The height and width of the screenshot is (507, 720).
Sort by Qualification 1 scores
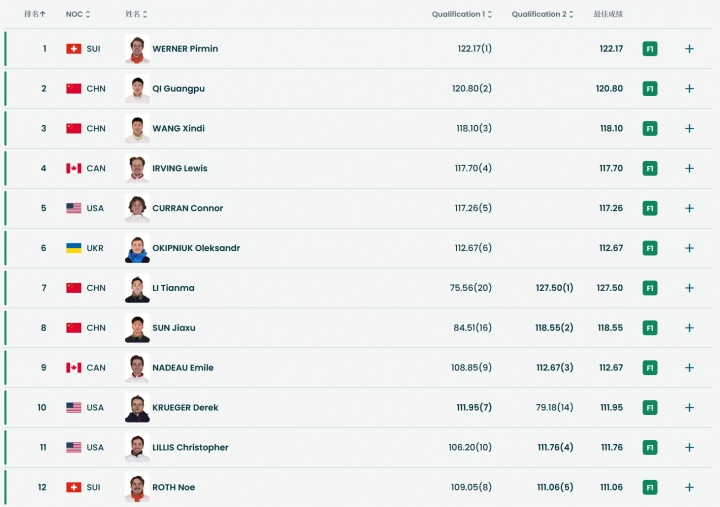(x=461, y=14)
